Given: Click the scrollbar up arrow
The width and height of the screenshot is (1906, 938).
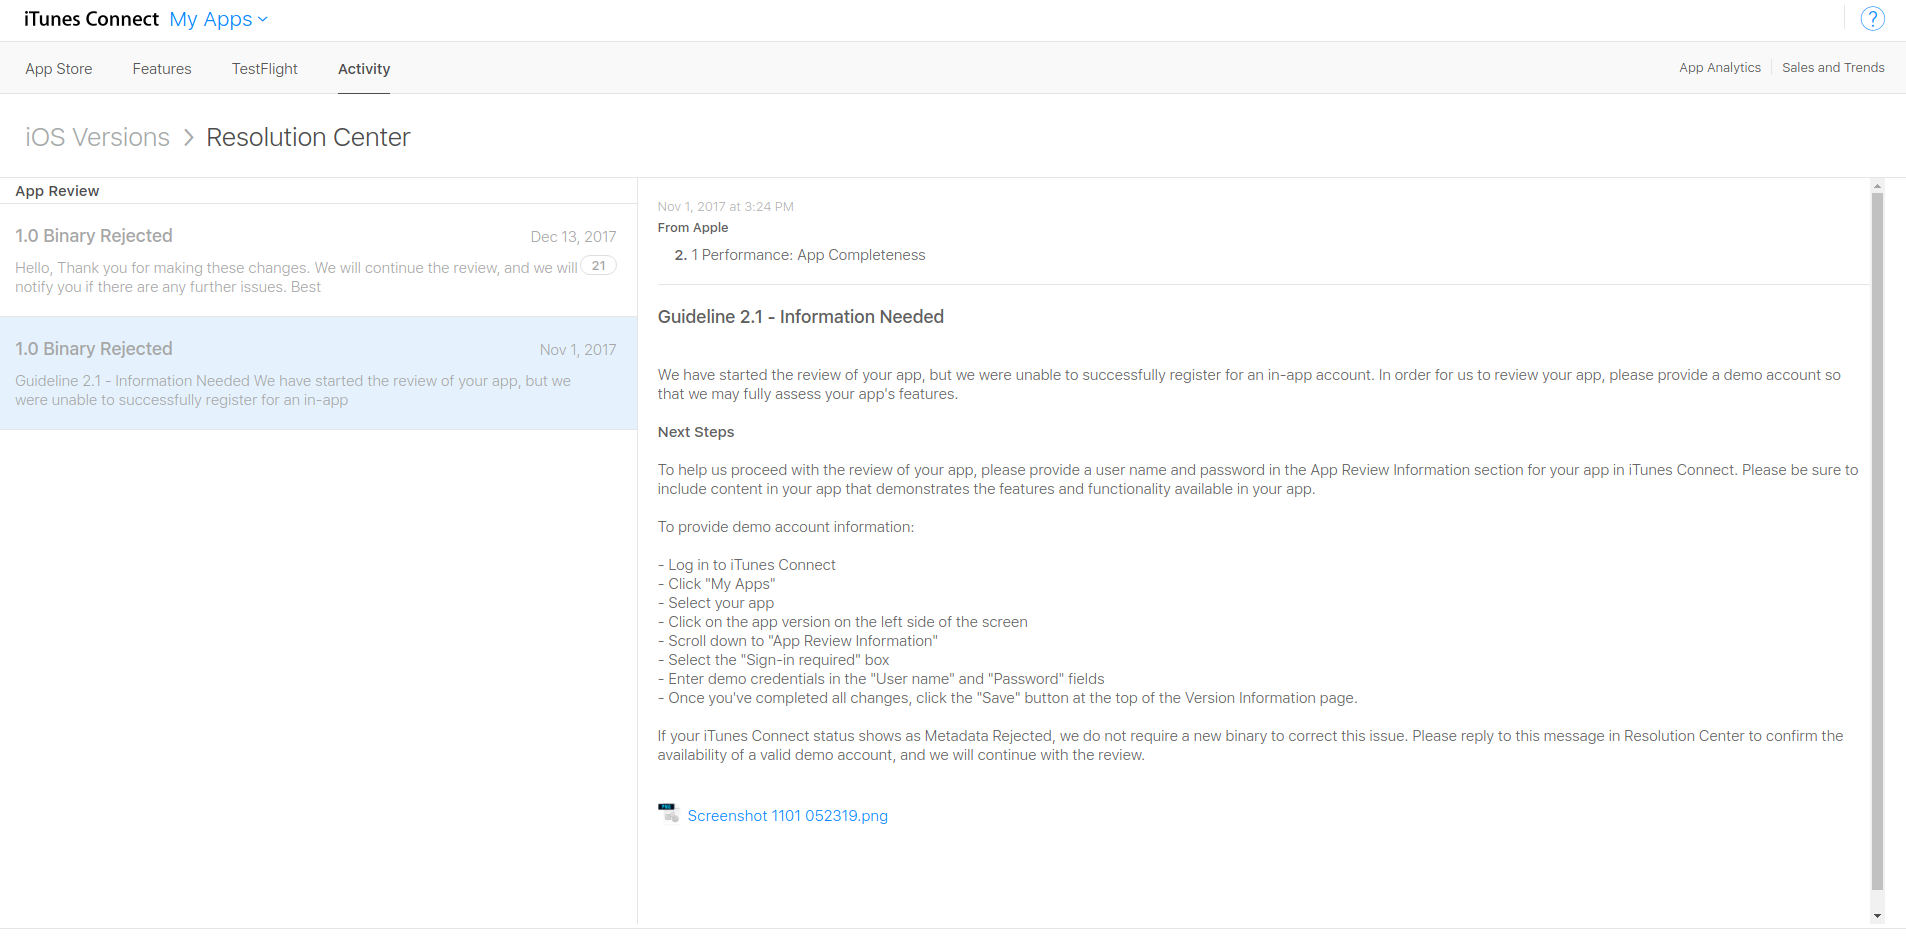Looking at the screenshot, I should pos(1877,186).
